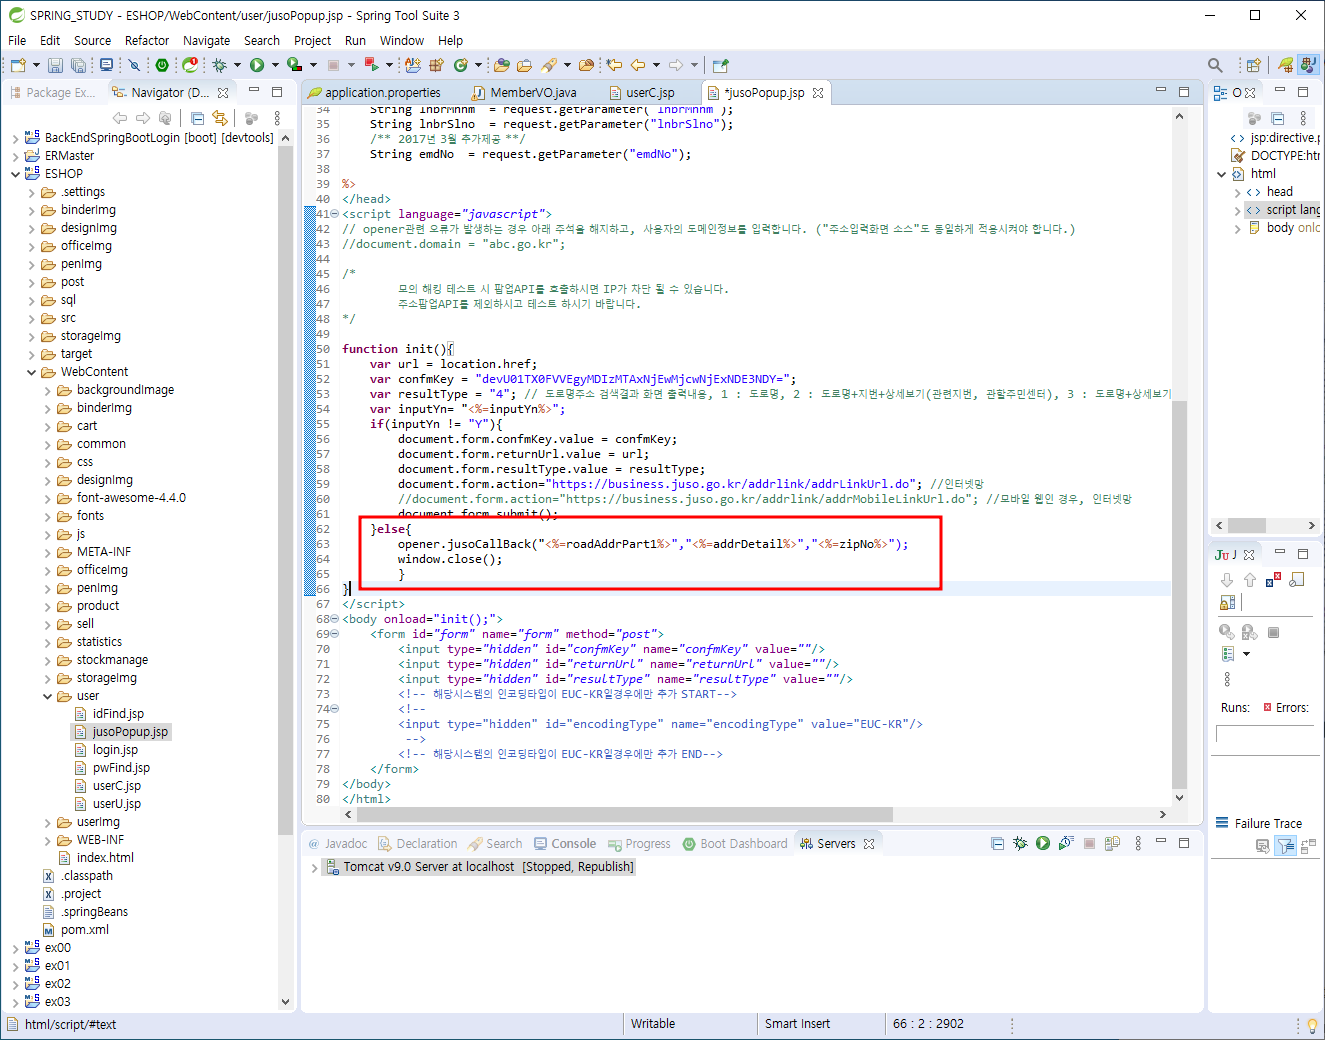Open JUnit history dropdown arrow
Screen dimensions: 1325x1040
coord(1246,654)
